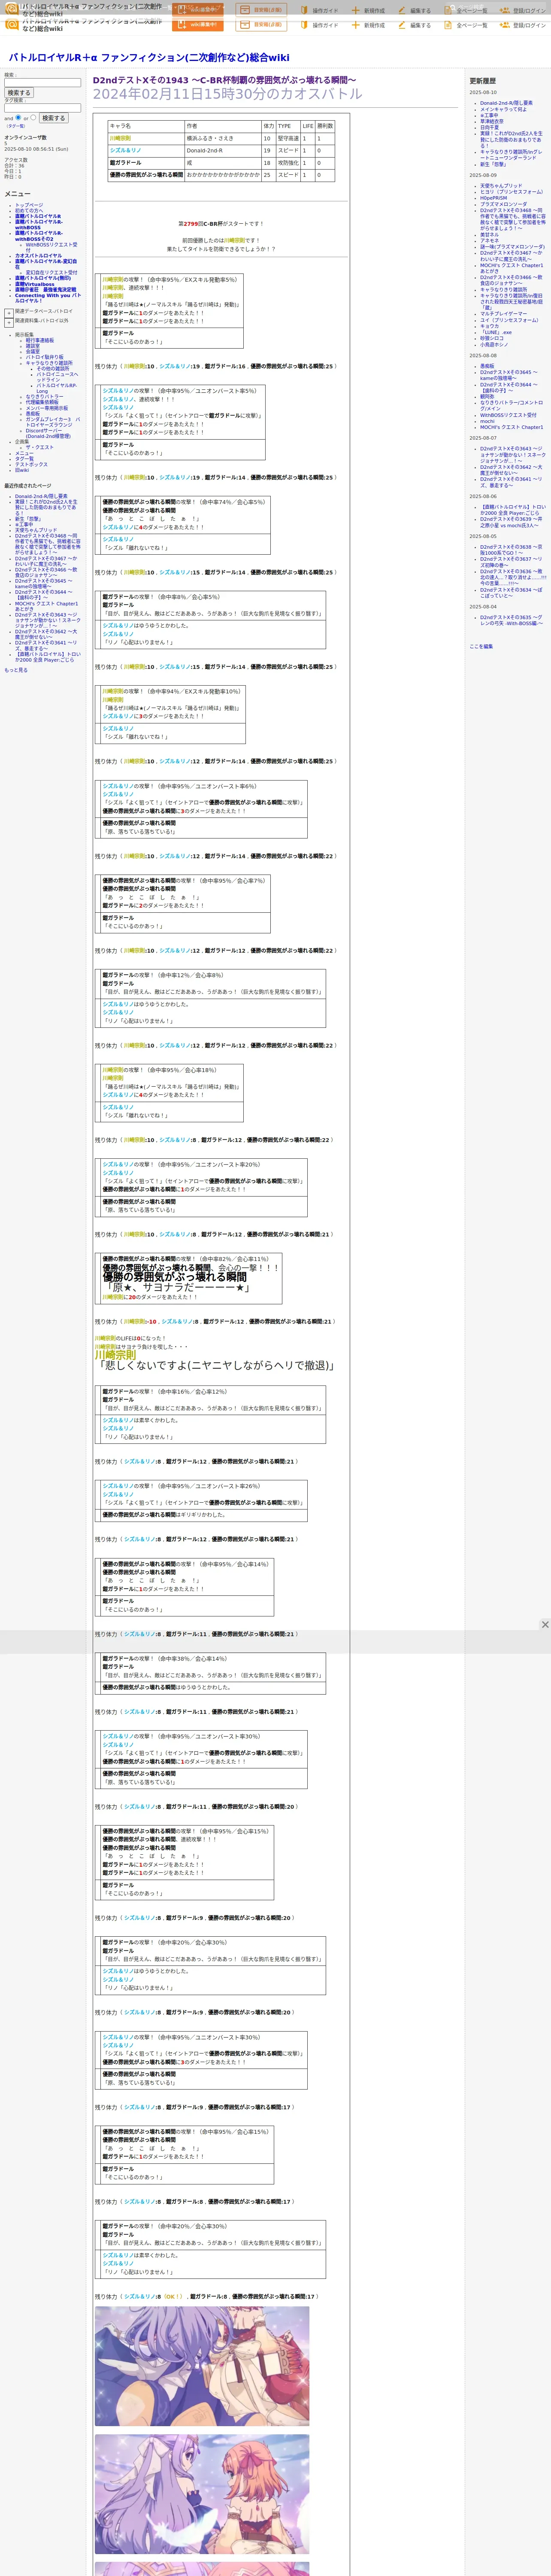Open 直轄@雀荘 最強雀鬼決定戦 link
The width and height of the screenshot is (551, 2576).
45,290
